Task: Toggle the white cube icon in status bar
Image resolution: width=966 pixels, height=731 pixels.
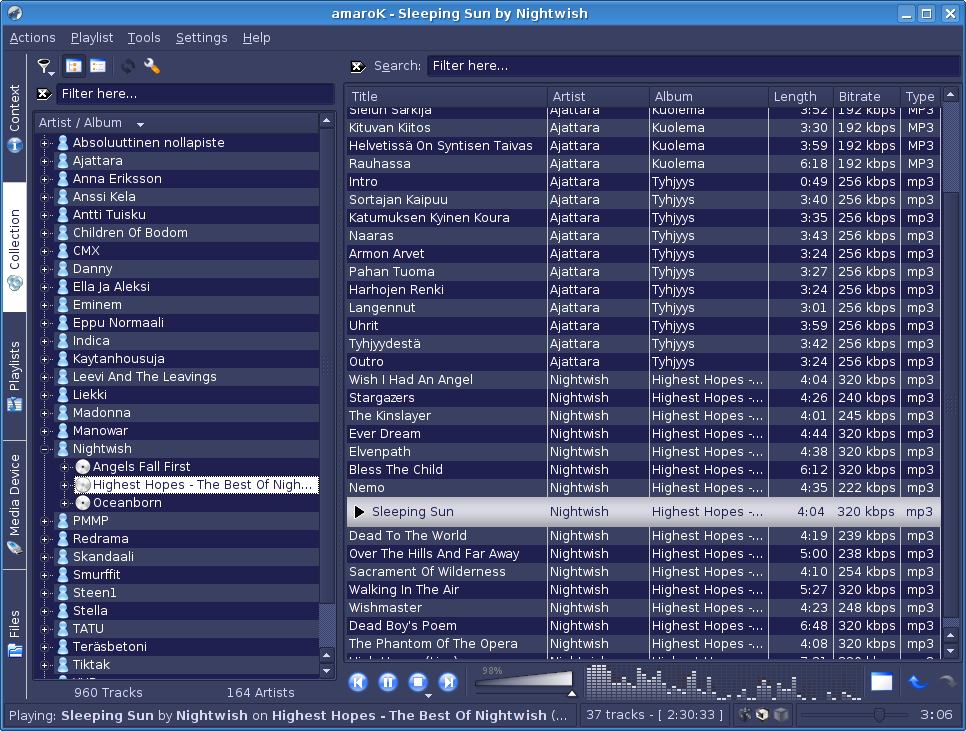Action: (x=763, y=714)
